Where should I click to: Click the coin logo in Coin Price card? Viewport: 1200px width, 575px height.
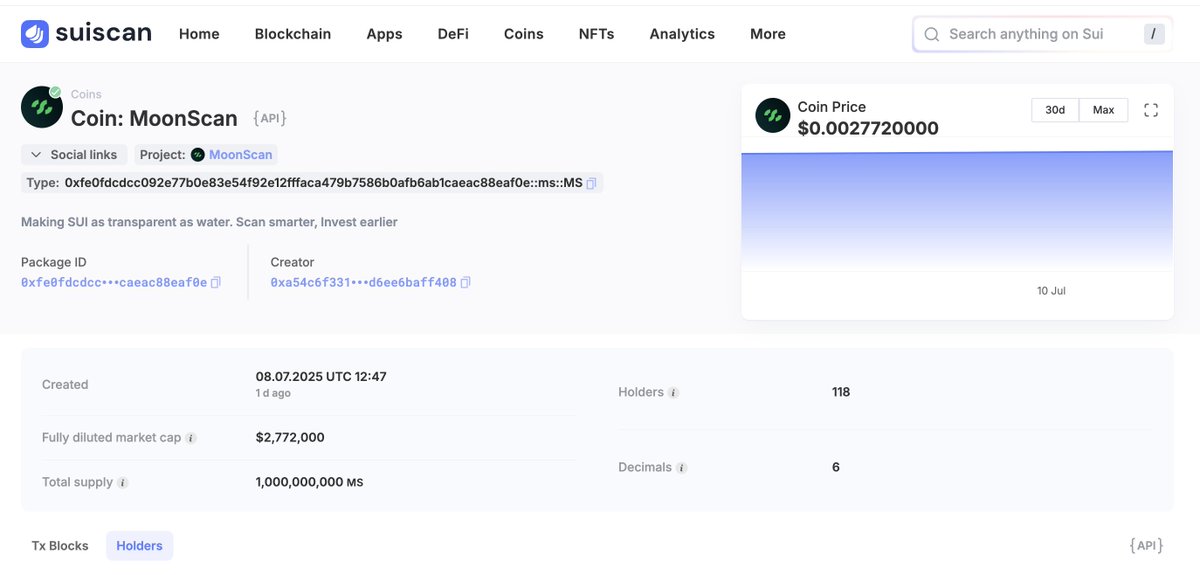pos(773,115)
